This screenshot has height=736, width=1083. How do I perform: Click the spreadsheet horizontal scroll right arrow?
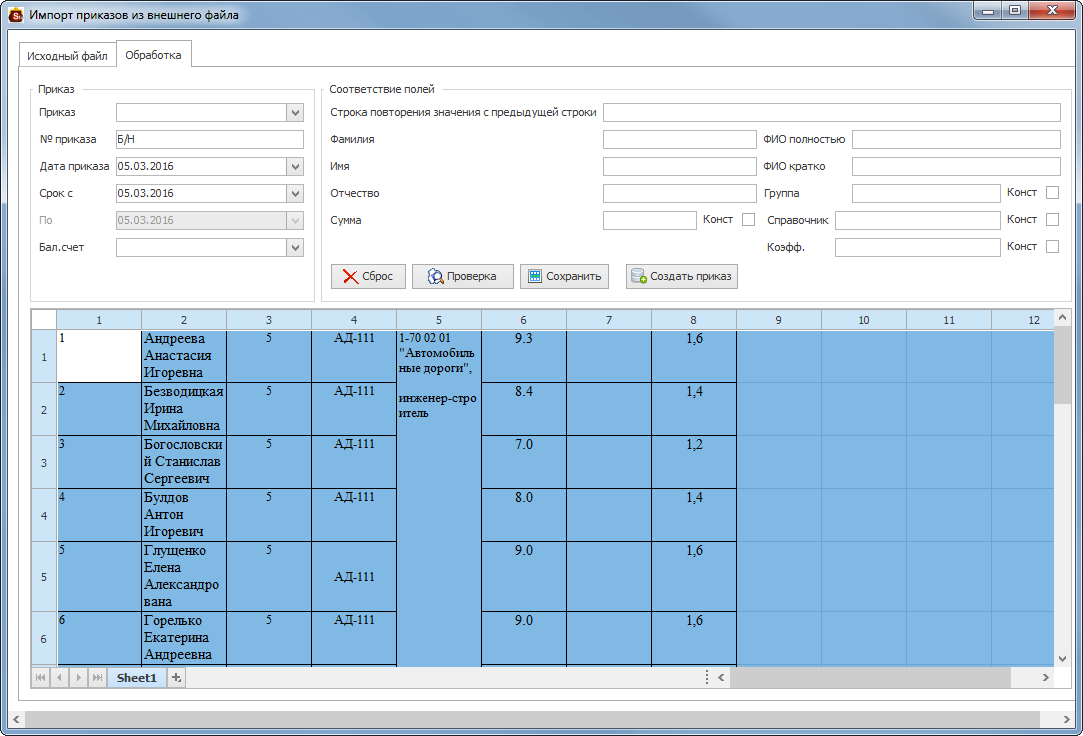[1045, 678]
